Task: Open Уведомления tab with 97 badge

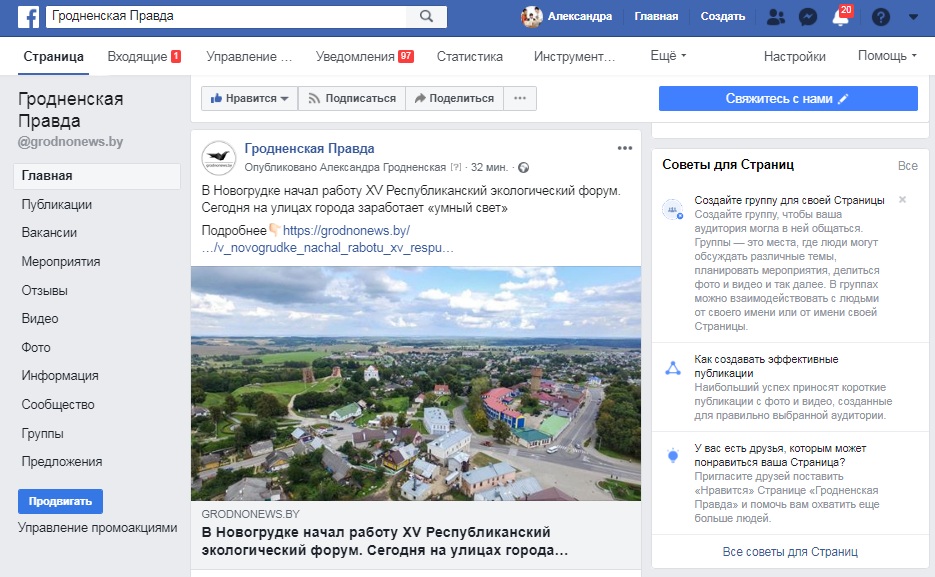Action: coord(364,57)
